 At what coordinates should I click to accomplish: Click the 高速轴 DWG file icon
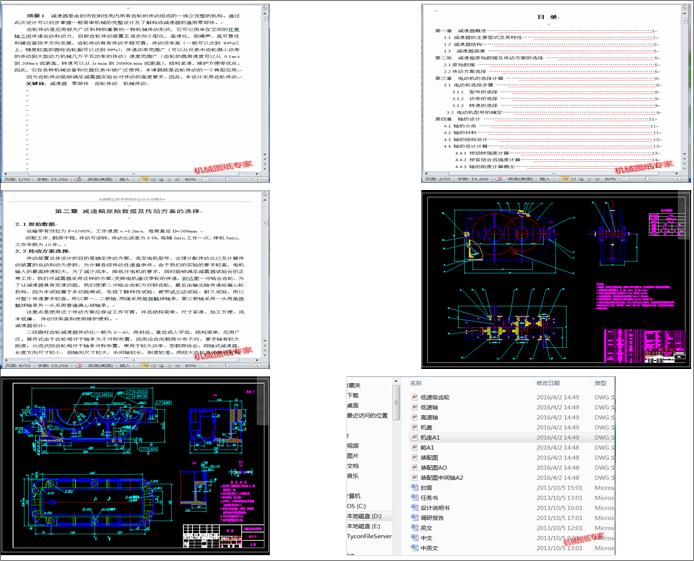pyautogui.click(x=415, y=417)
